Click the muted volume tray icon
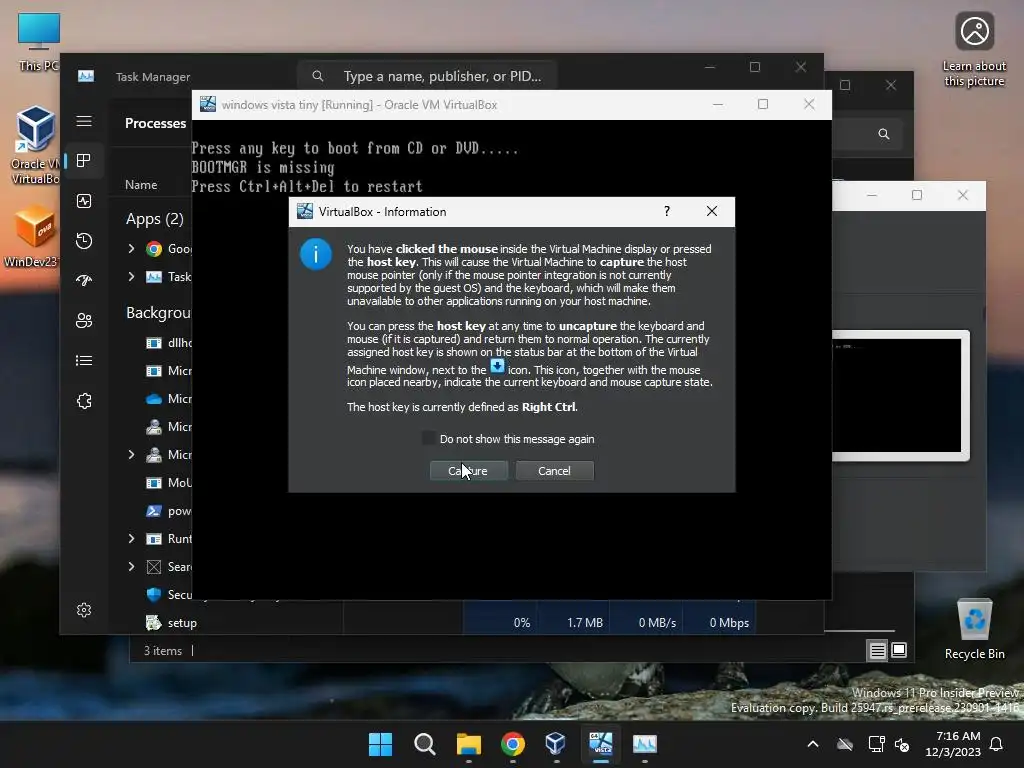 pyautogui.click(x=903, y=744)
